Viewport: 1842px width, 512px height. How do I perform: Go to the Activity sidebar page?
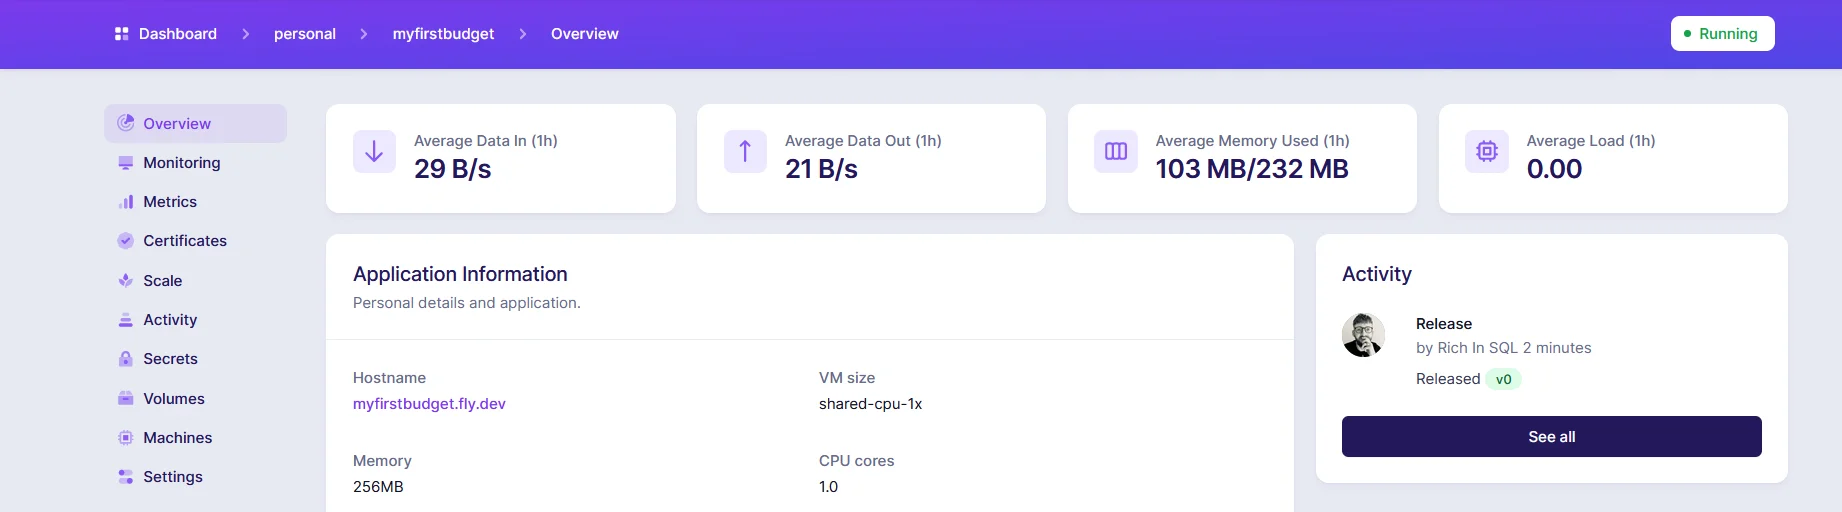[x=170, y=320]
